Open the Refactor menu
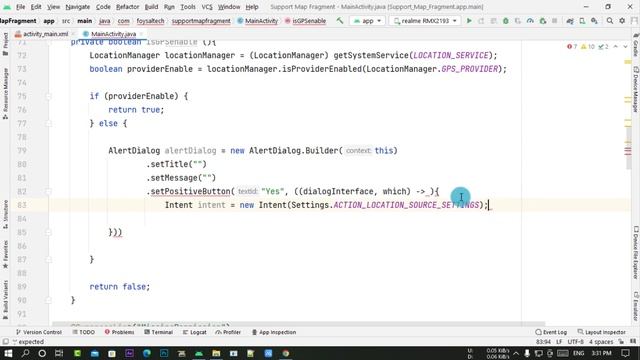This screenshot has width=640, height=360. [127, 7]
